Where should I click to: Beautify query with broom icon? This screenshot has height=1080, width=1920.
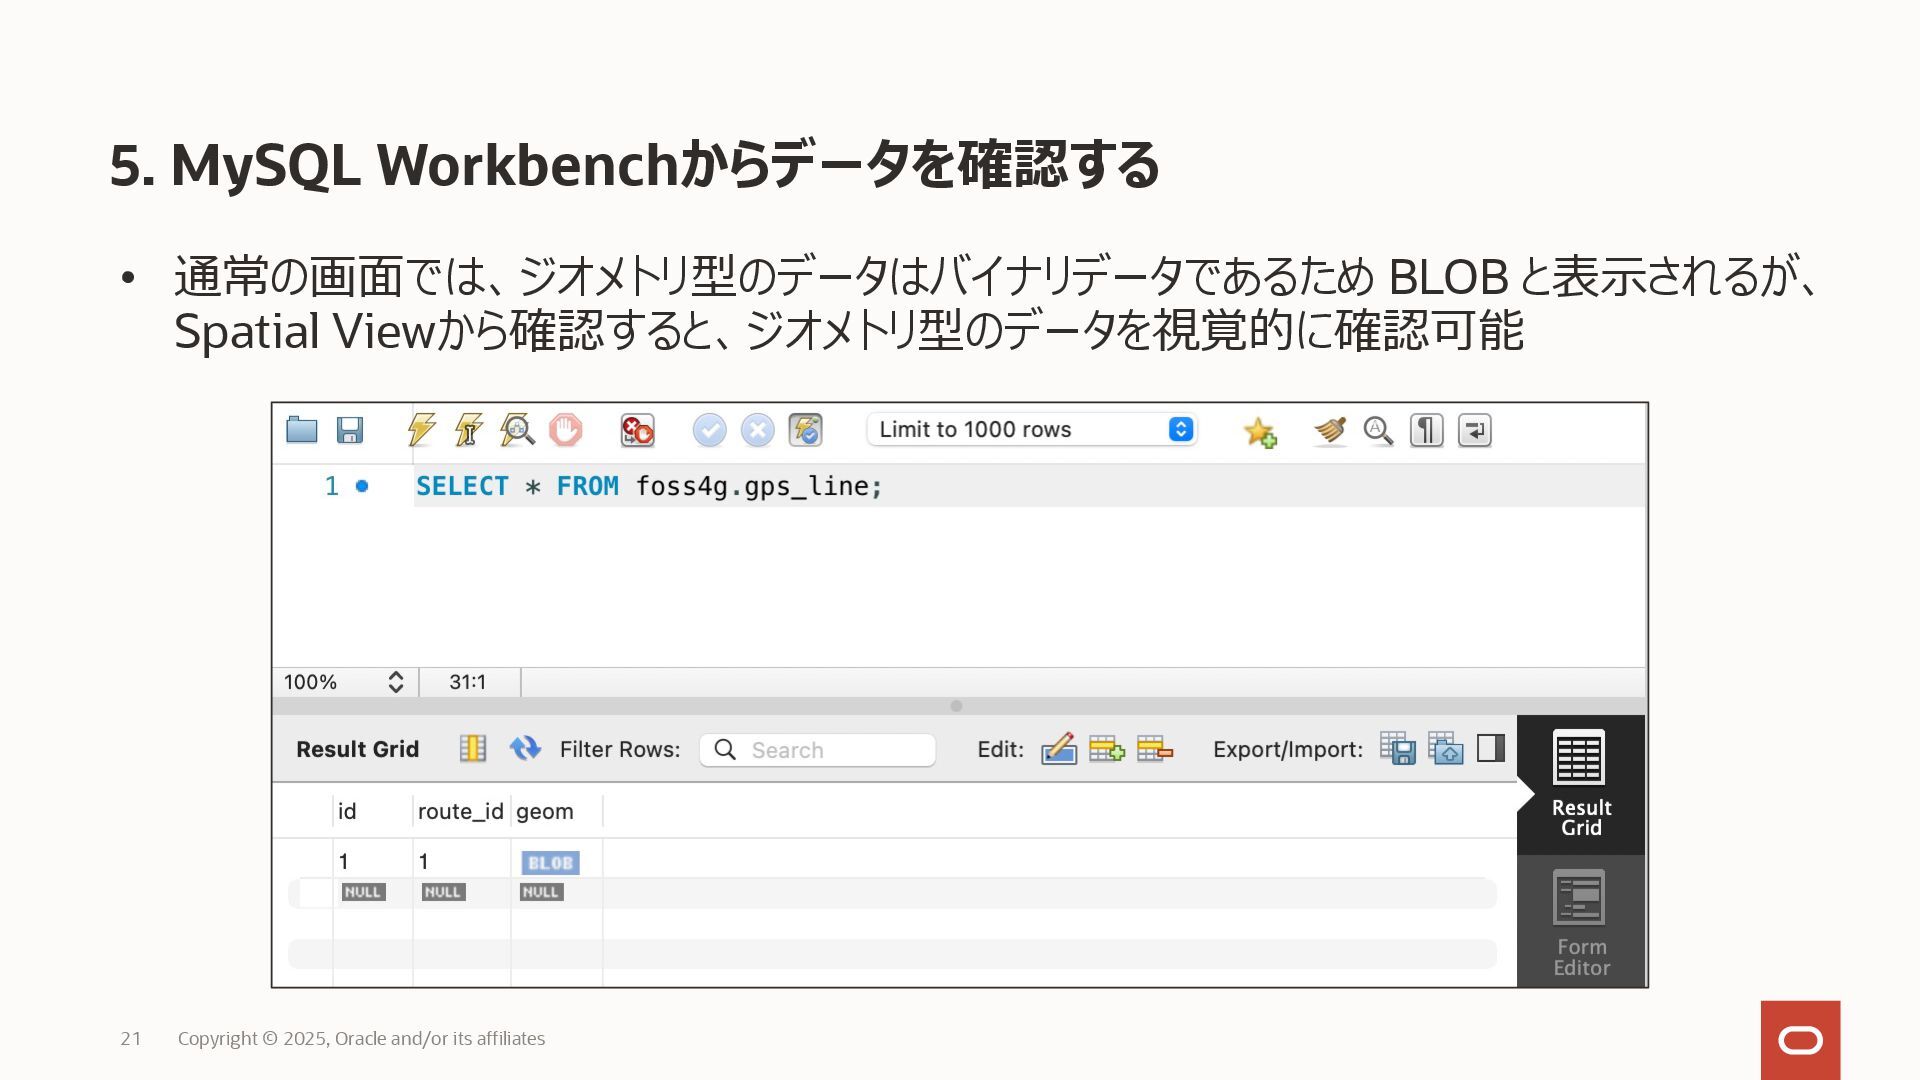1330,430
